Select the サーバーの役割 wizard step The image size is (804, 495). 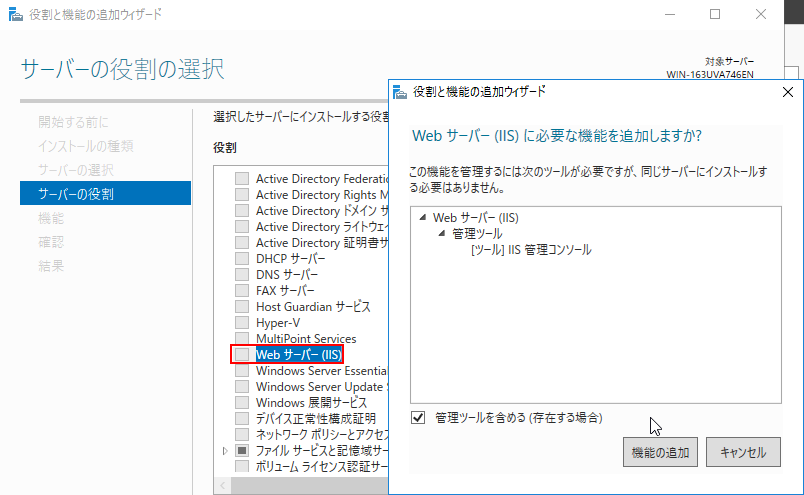pos(75,193)
